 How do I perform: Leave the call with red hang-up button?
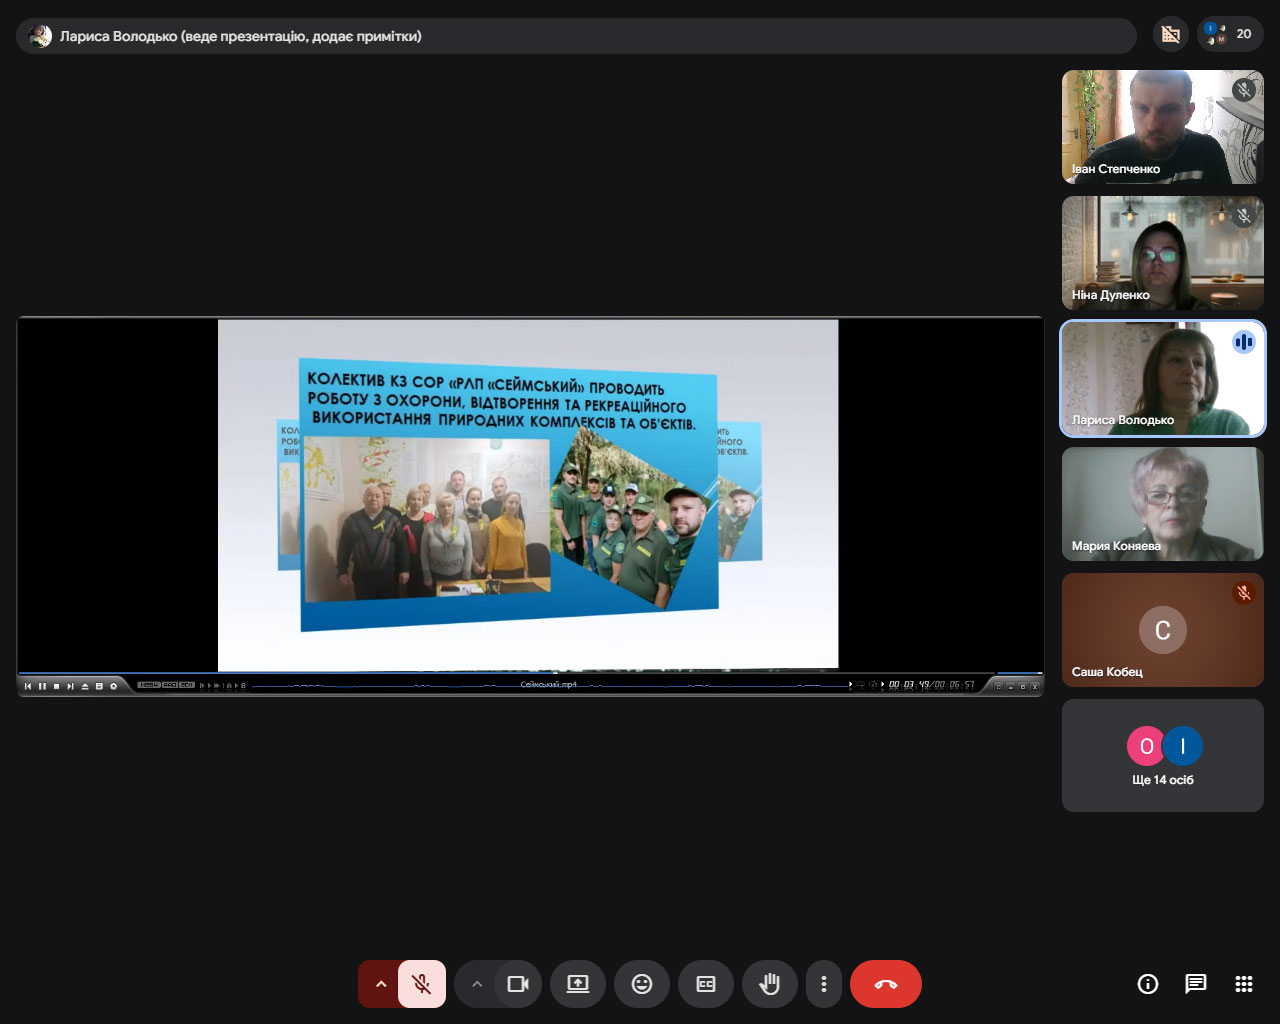885,984
